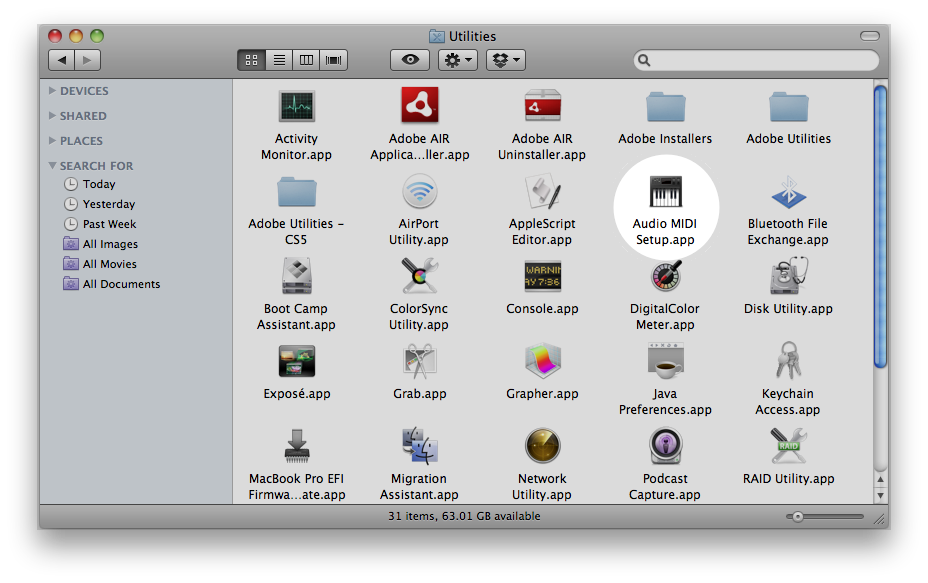The image size is (928, 583).
Task: Select Adobe AIR Application Installer icon
Action: pos(420,105)
